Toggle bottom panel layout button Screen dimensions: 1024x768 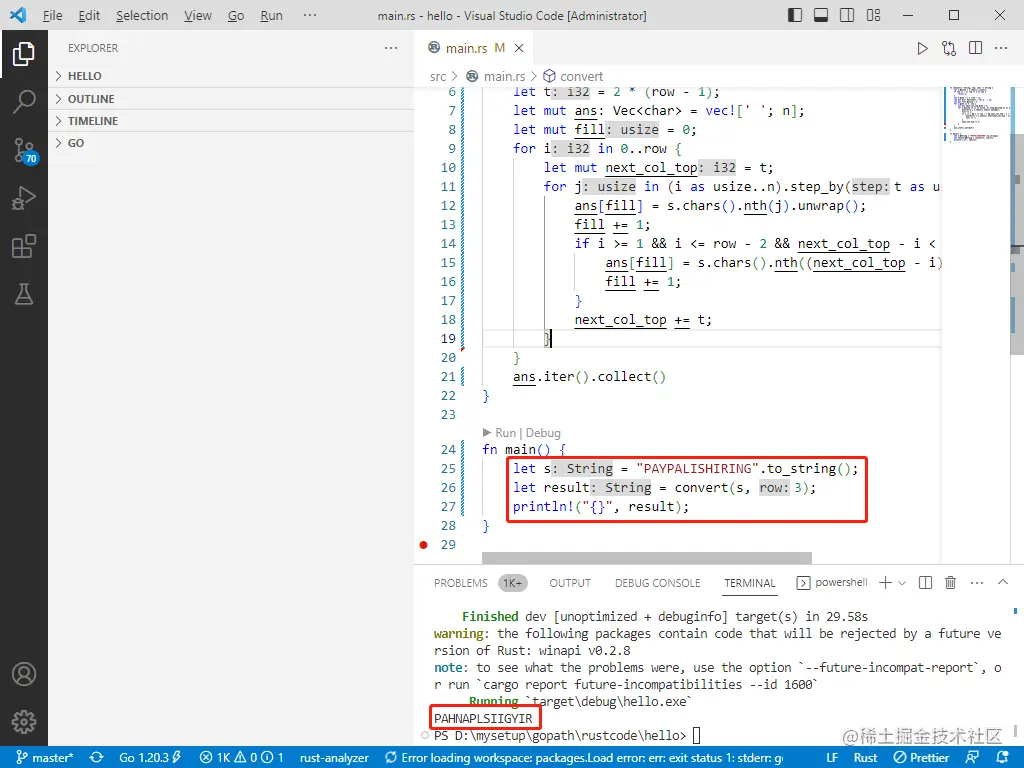pyautogui.click(x=821, y=15)
